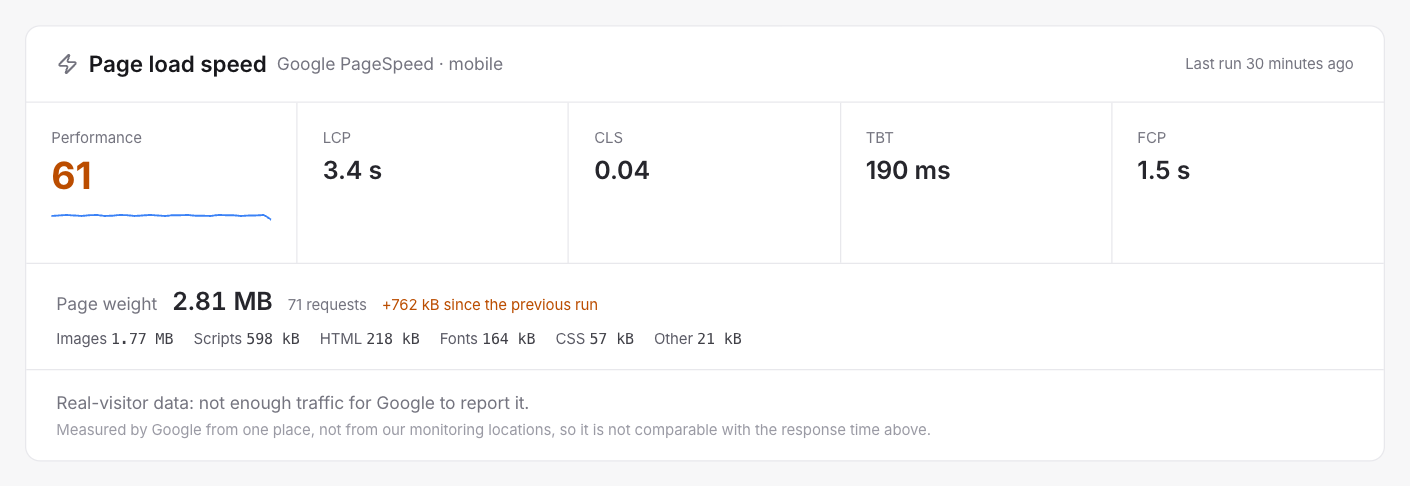Viewport: 1410px width, 486px height.
Task: Click the "Page weight" label
Action: pos(107,304)
